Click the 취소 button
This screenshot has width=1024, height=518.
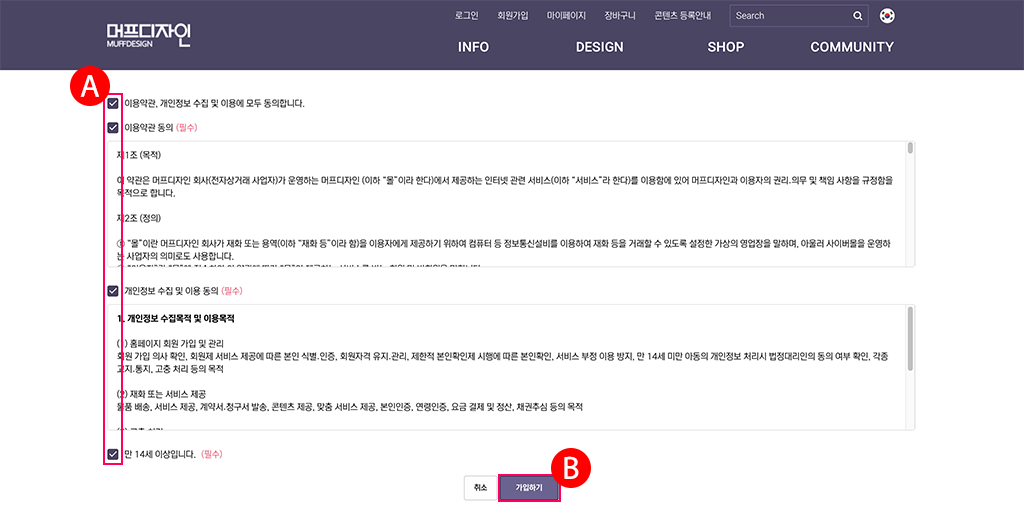[481, 488]
